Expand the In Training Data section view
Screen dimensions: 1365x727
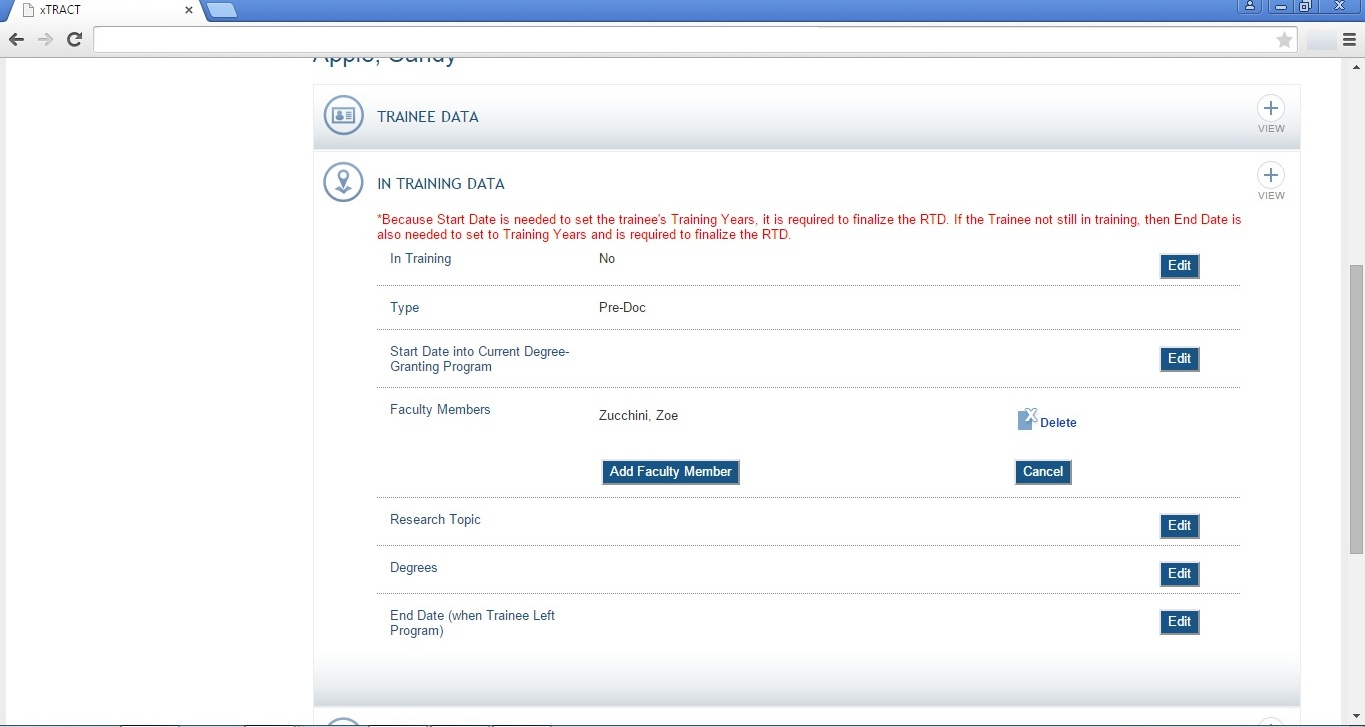tap(1271, 182)
